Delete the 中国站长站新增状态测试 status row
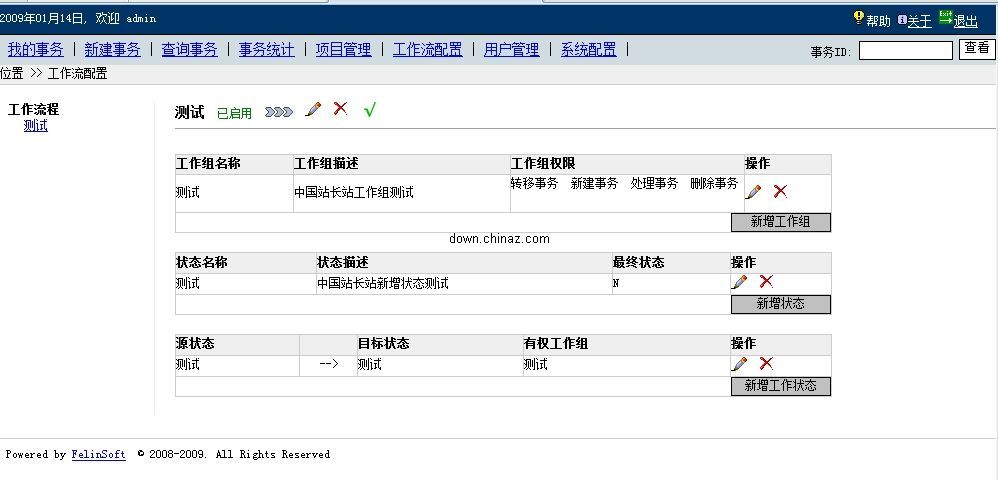Viewport: 998px width, 480px height. (766, 282)
